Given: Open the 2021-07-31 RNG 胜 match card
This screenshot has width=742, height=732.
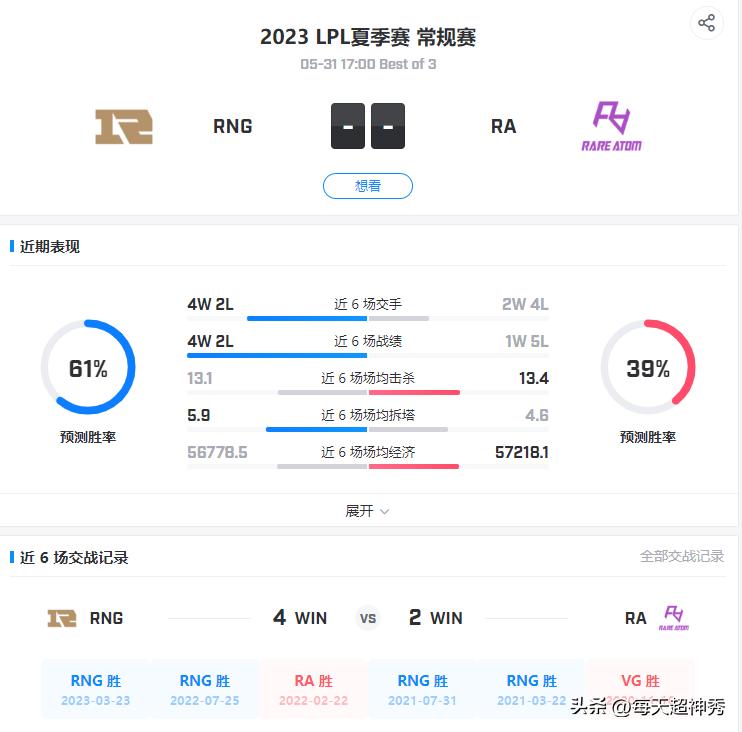Looking at the screenshot, I should coord(422,689).
